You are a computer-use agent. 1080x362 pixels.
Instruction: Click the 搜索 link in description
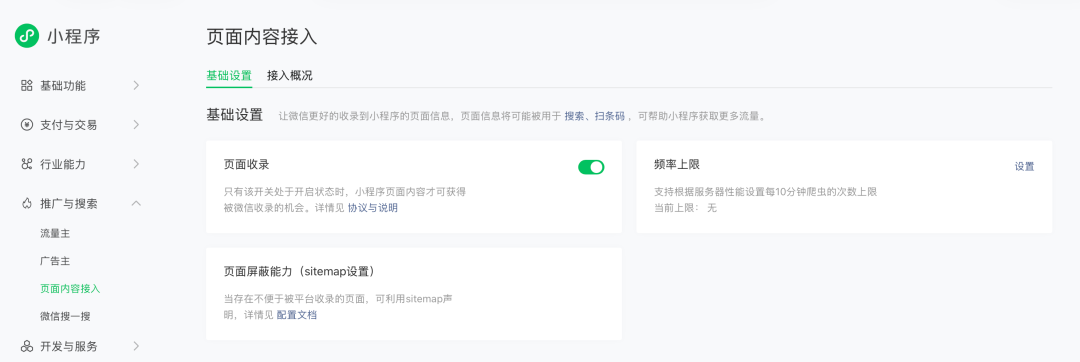pyautogui.click(x=574, y=116)
